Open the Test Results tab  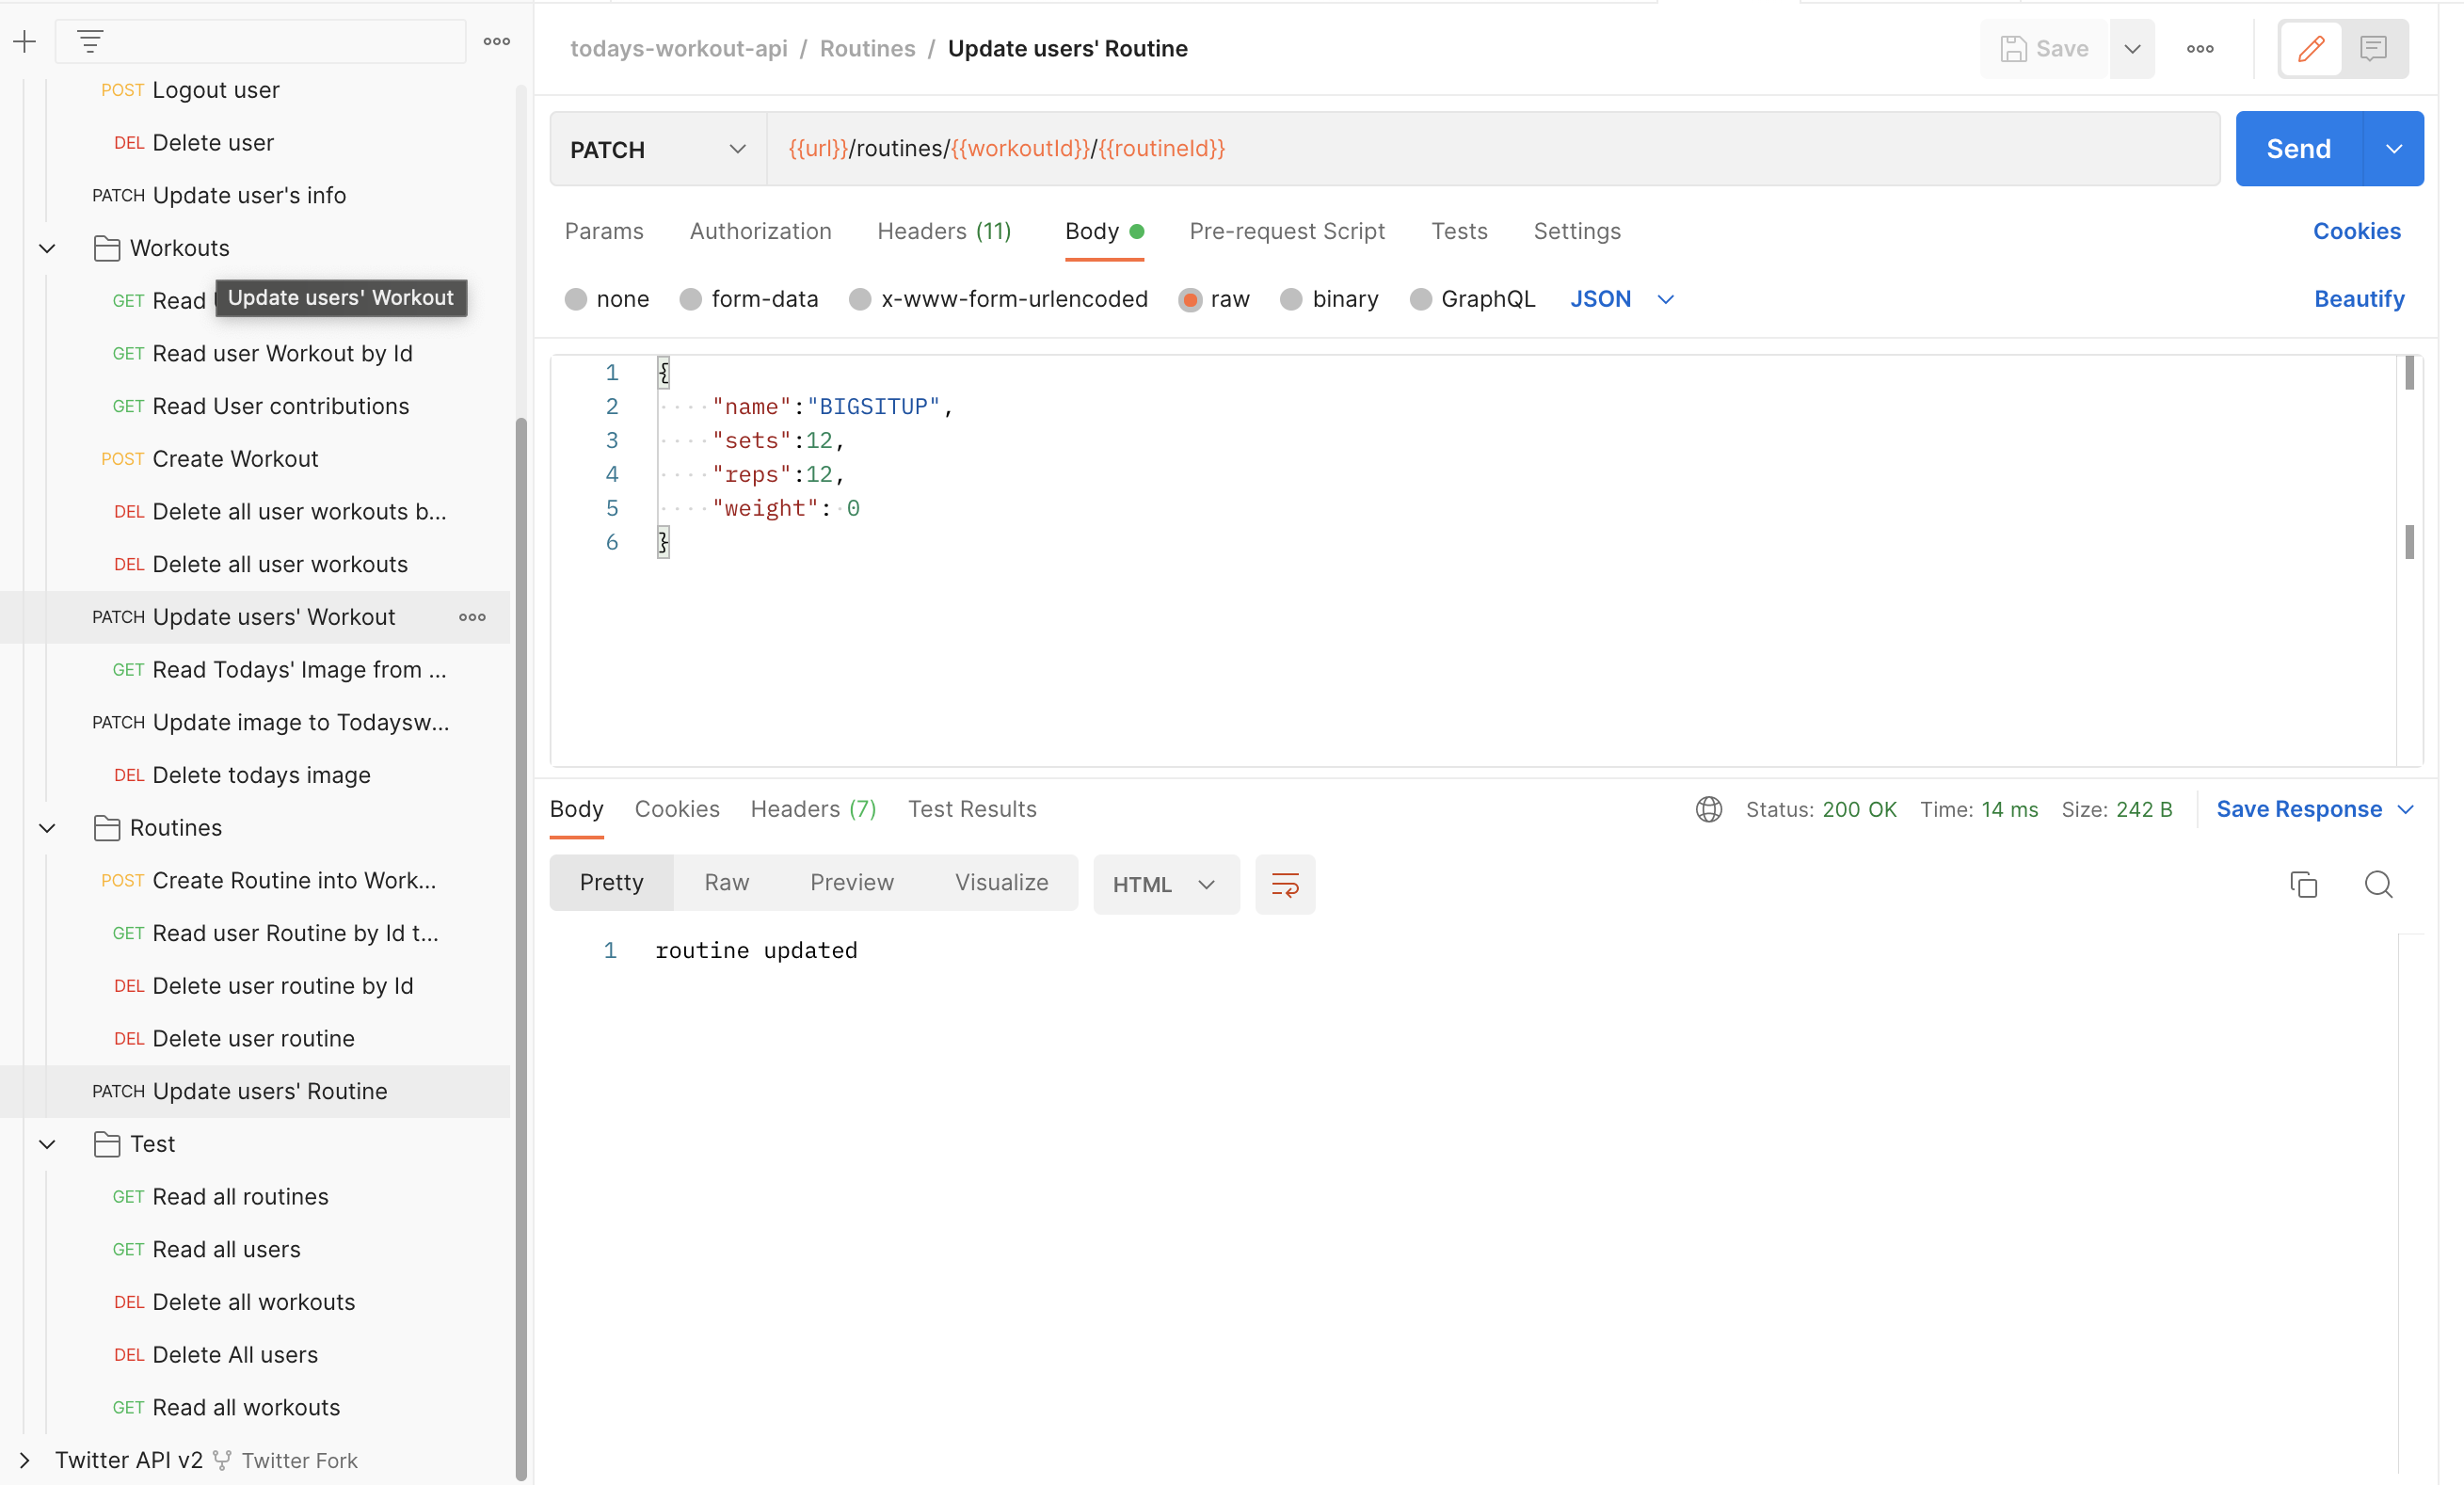click(972, 809)
